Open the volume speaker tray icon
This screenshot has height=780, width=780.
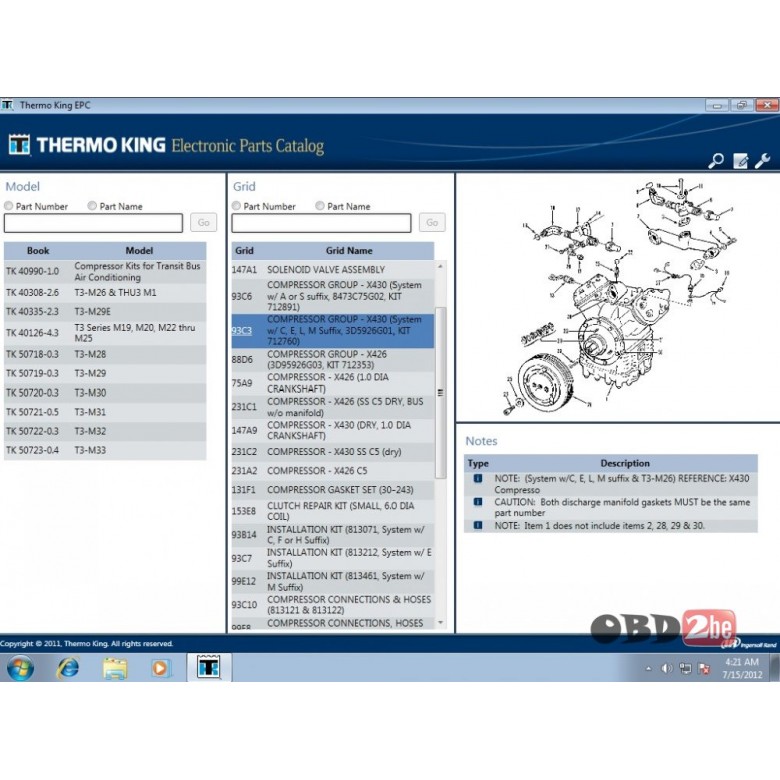pyautogui.click(x=667, y=669)
